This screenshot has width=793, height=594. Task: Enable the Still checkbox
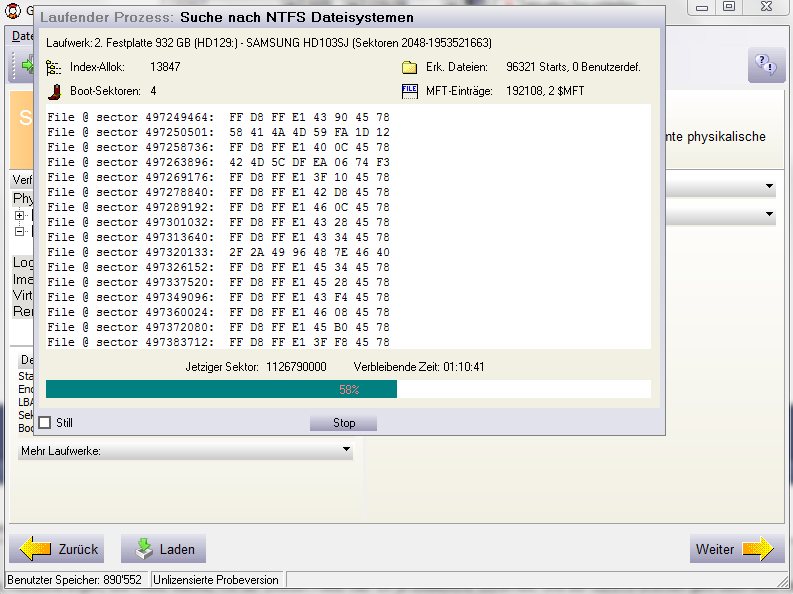[x=44, y=423]
